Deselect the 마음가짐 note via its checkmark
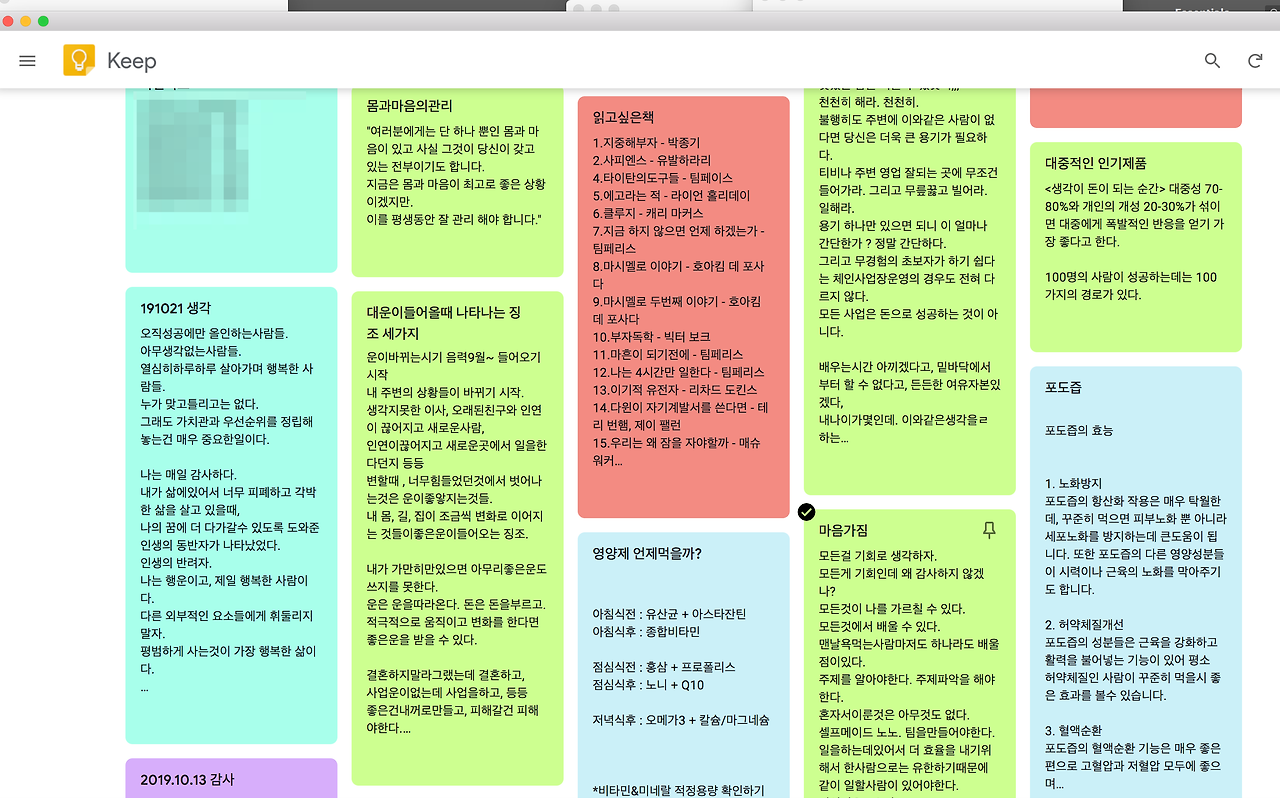 coord(806,512)
